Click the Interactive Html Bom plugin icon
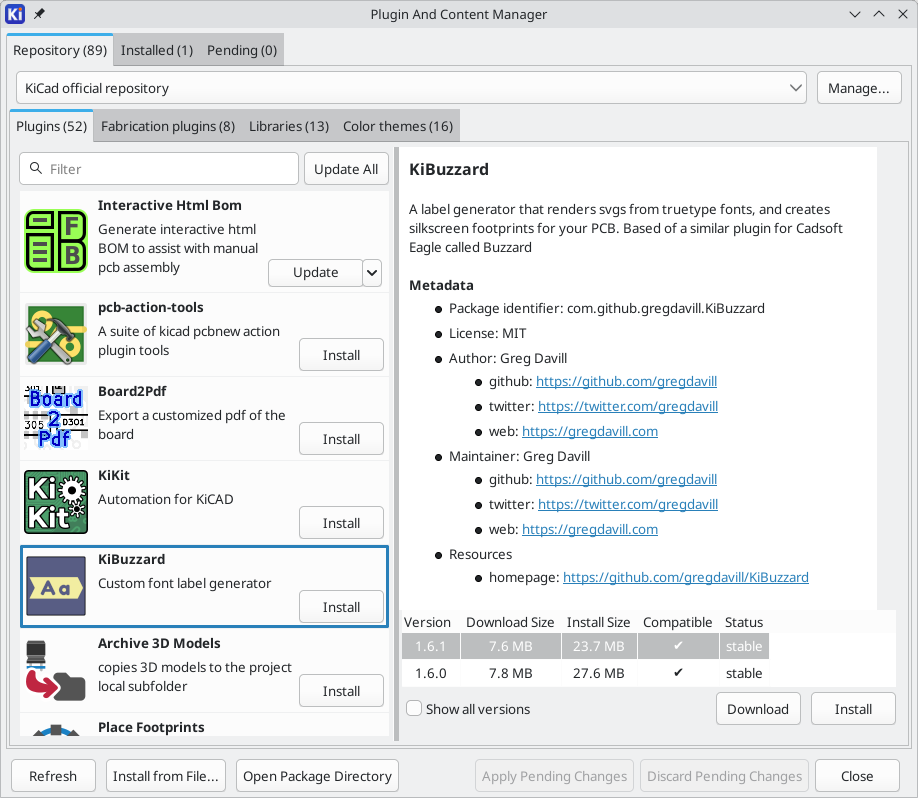This screenshot has width=918, height=798. pyautogui.click(x=55, y=241)
